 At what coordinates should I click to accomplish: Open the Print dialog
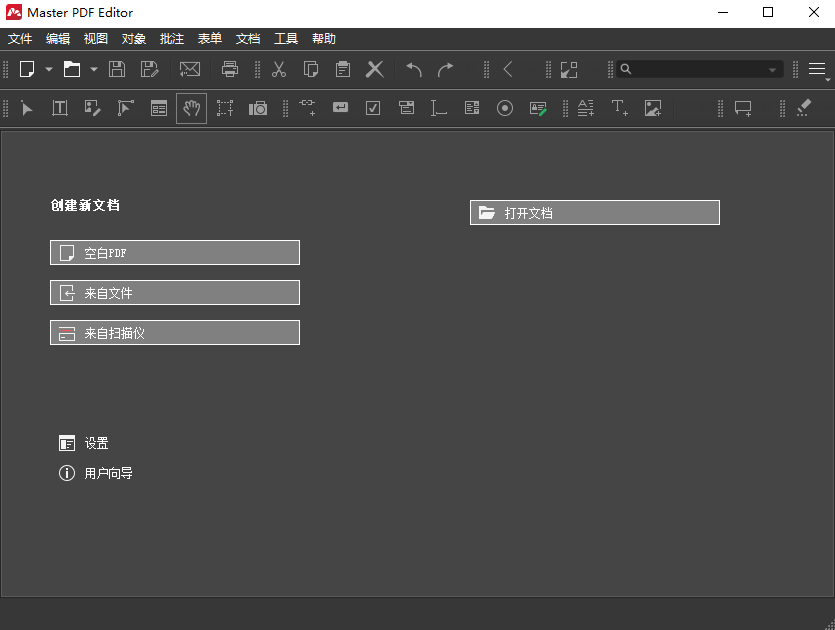pos(230,69)
